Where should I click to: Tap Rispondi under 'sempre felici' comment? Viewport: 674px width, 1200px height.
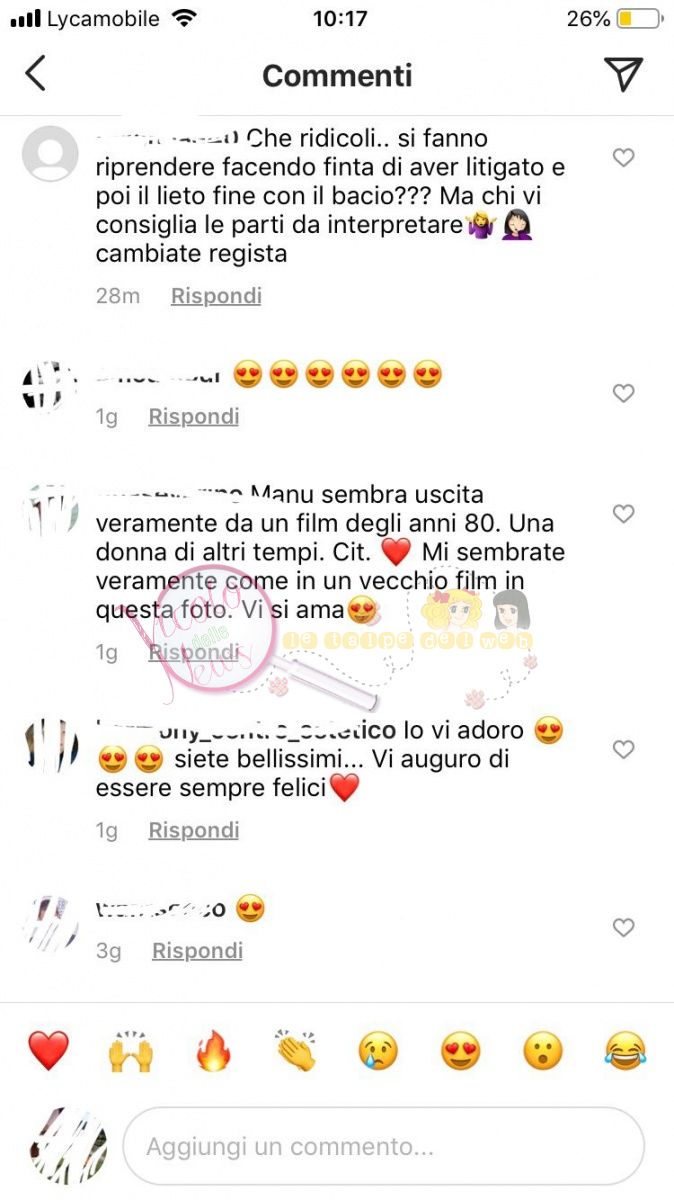pyautogui.click(x=194, y=830)
